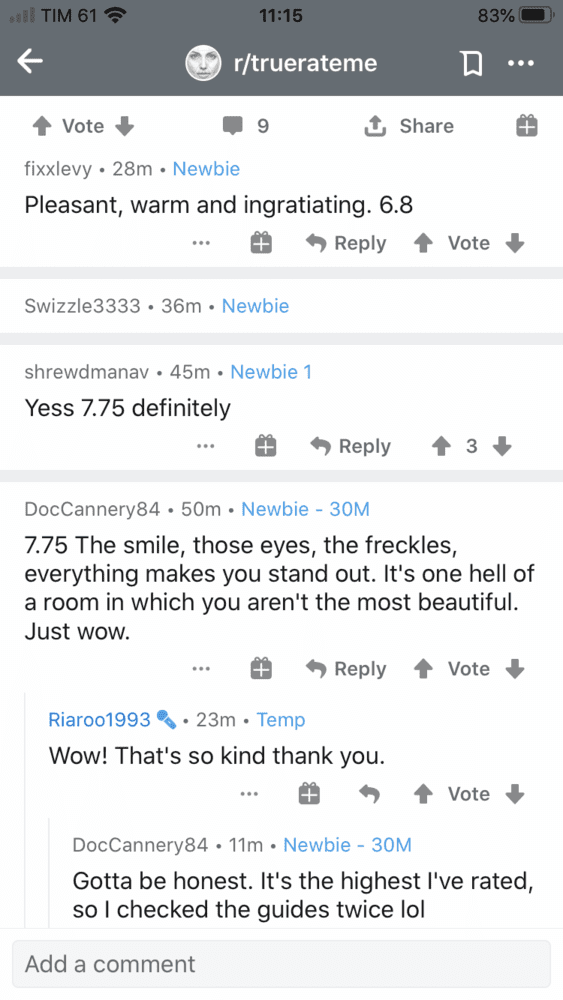Viewport: 563px width, 1000px height.
Task: Tap reply arrow on Riaroo1993's comment
Action: point(369,794)
